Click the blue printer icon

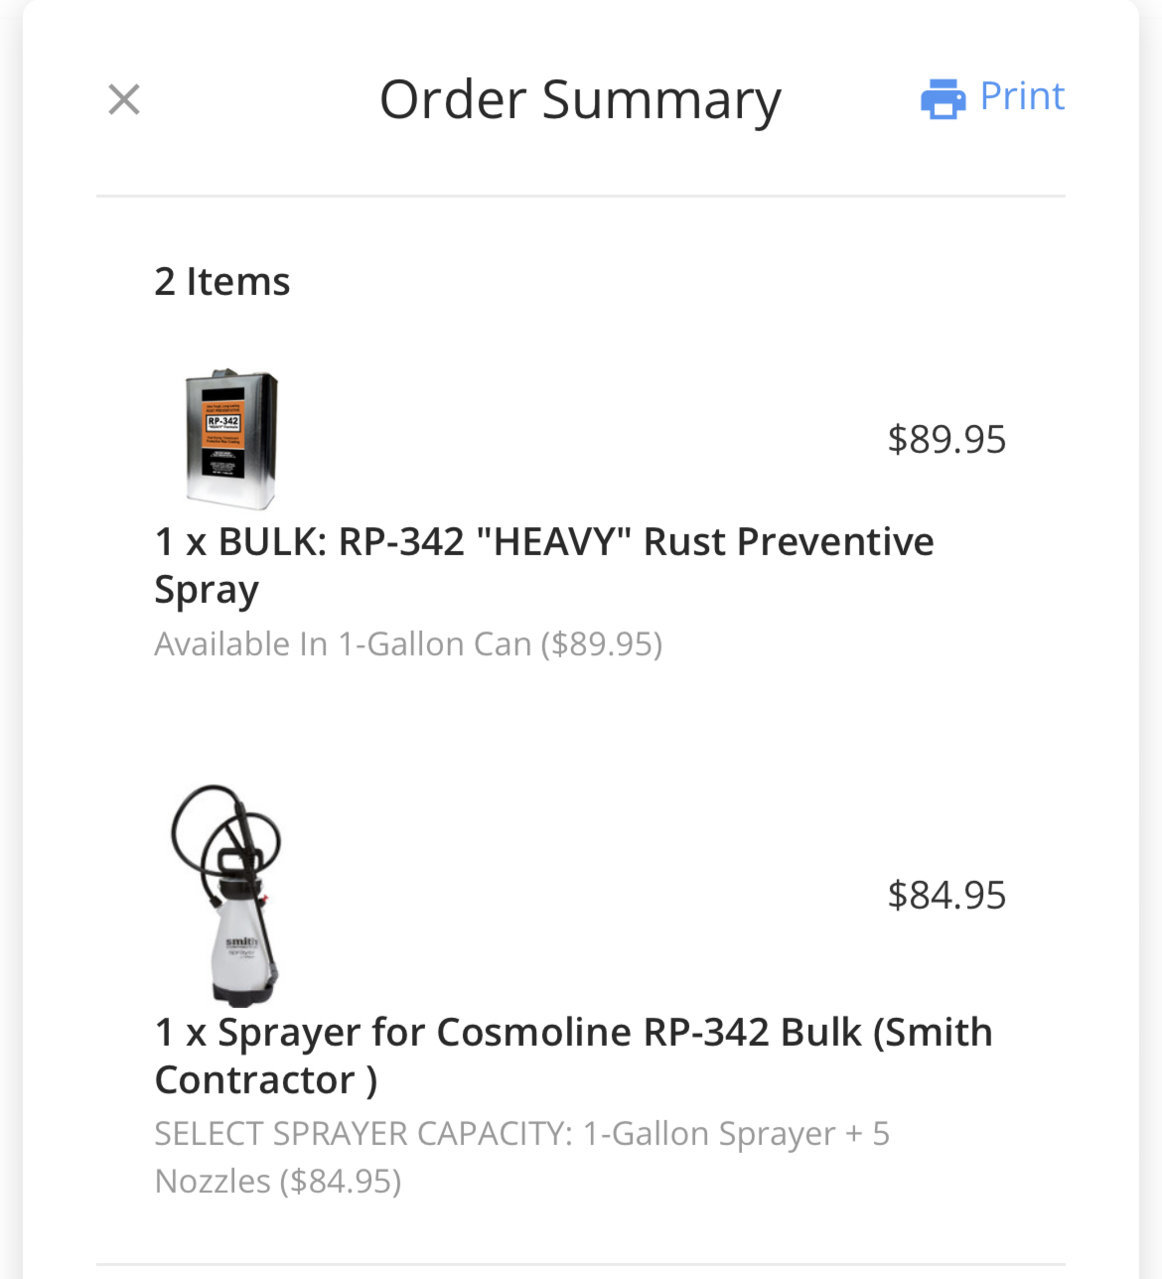pos(942,98)
